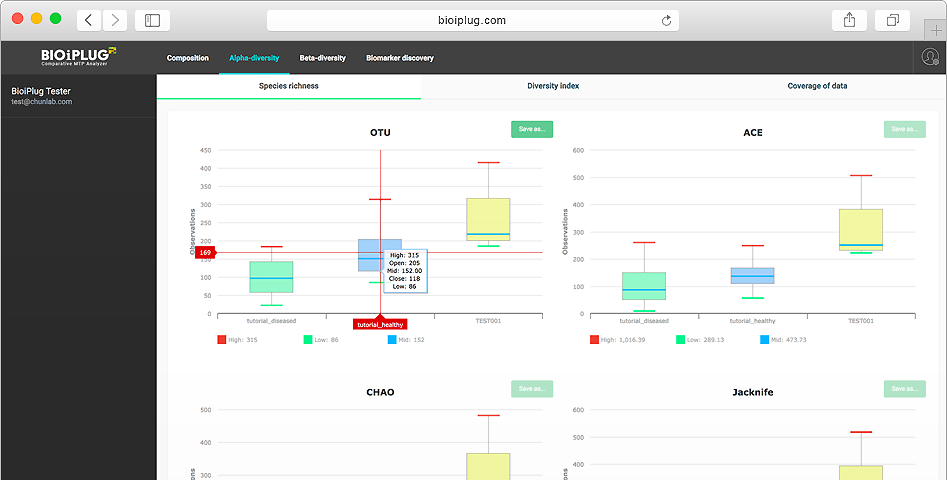Click the TEST001 axis label in ACE chart
Image resolution: width=947 pixels, height=480 pixels.
point(861,321)
